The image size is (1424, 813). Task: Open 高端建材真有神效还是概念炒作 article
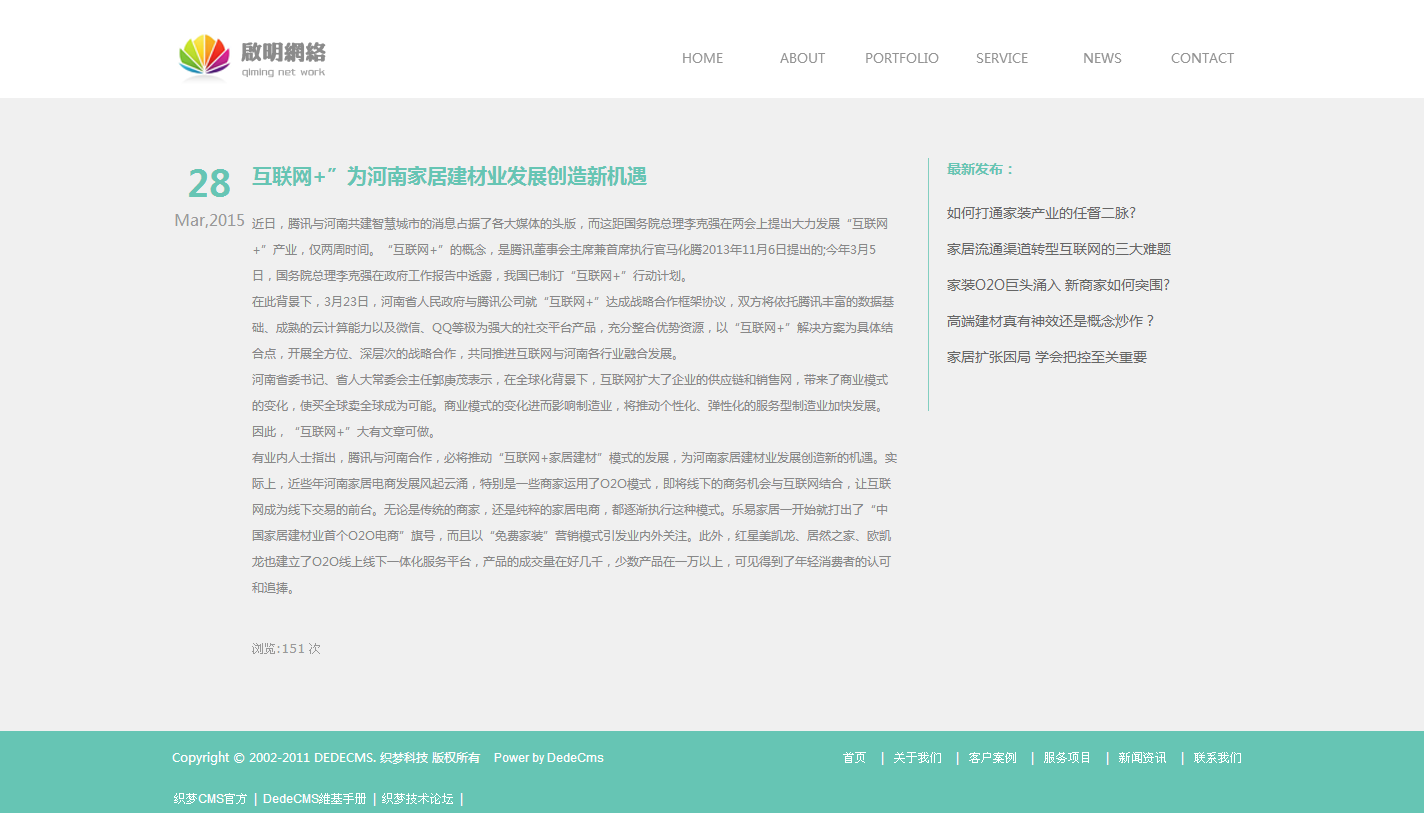pos(1051,321)
